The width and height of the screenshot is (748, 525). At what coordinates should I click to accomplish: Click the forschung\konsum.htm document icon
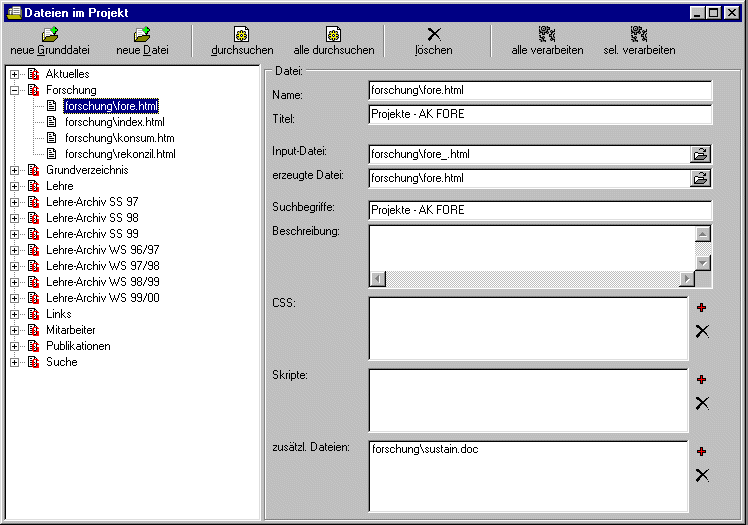coord(52,138)
